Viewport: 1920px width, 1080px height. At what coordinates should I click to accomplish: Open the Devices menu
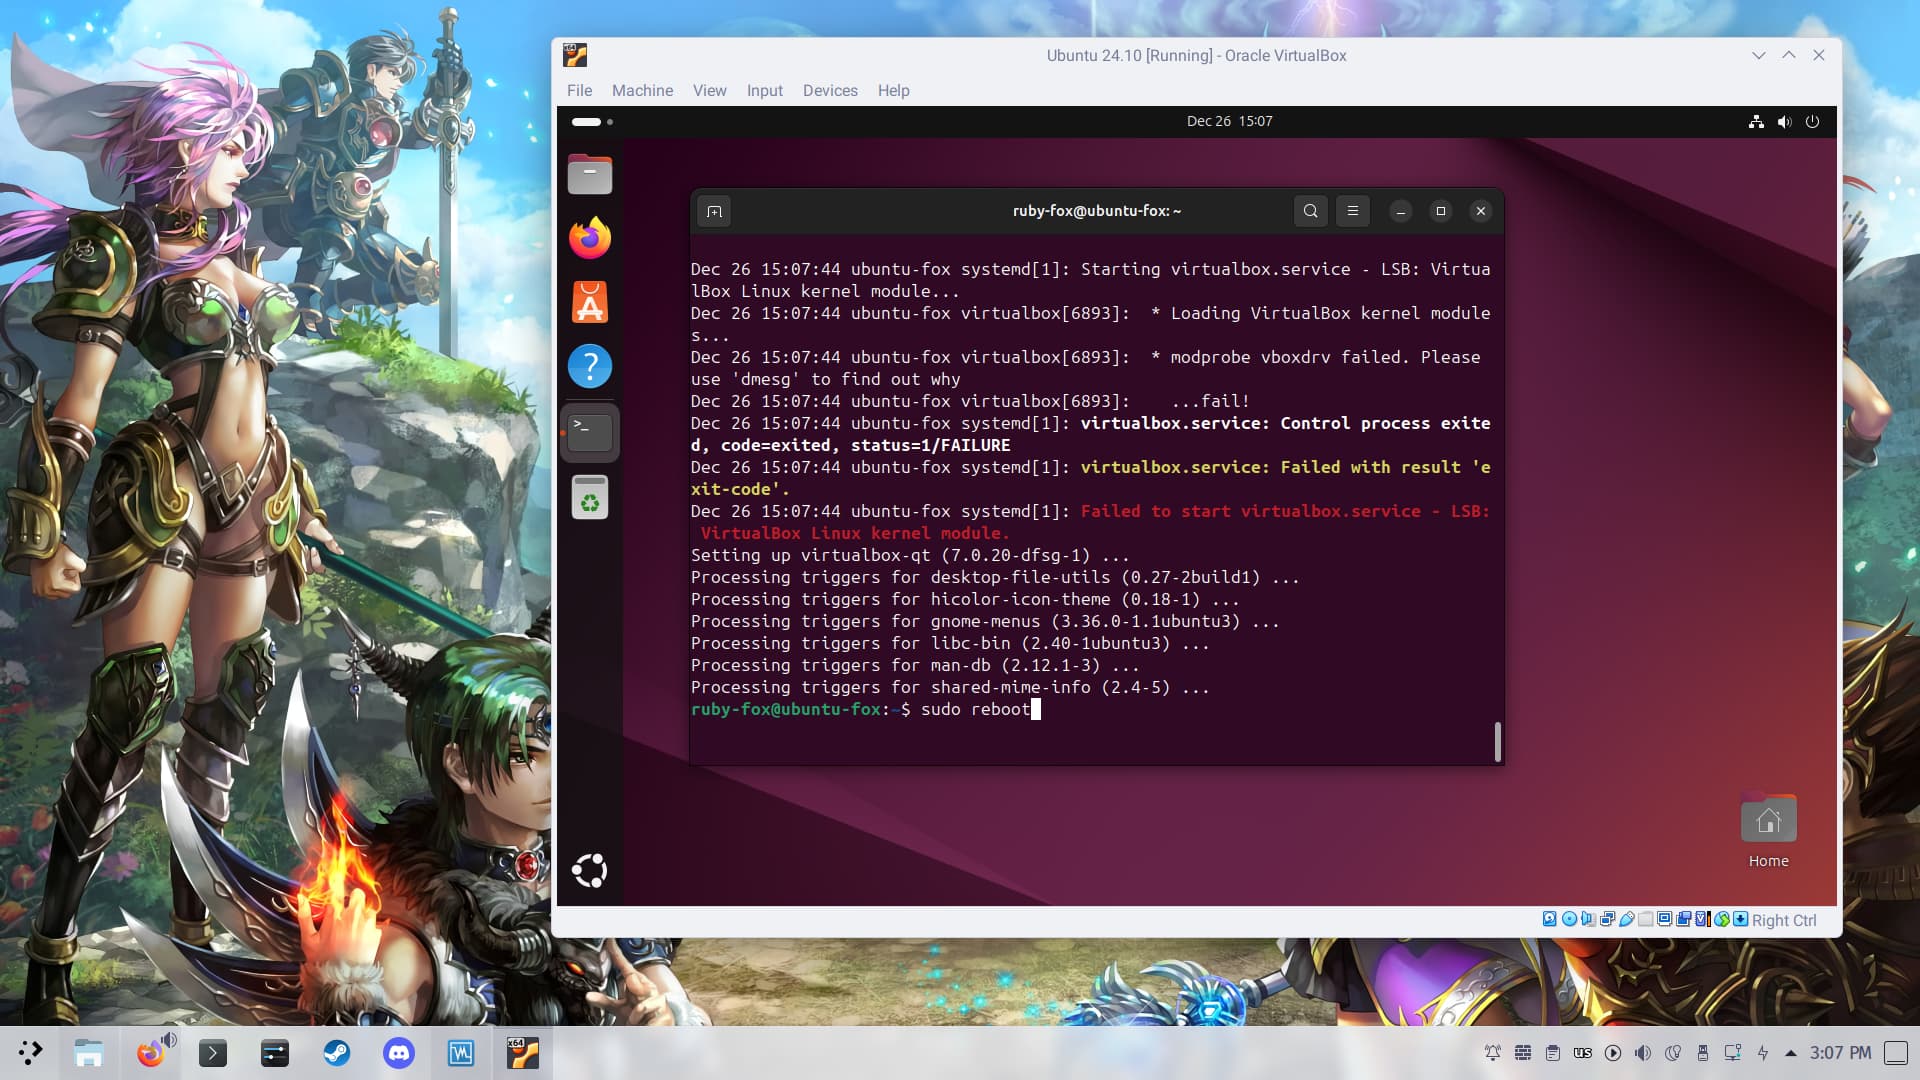tap(829, 91)
